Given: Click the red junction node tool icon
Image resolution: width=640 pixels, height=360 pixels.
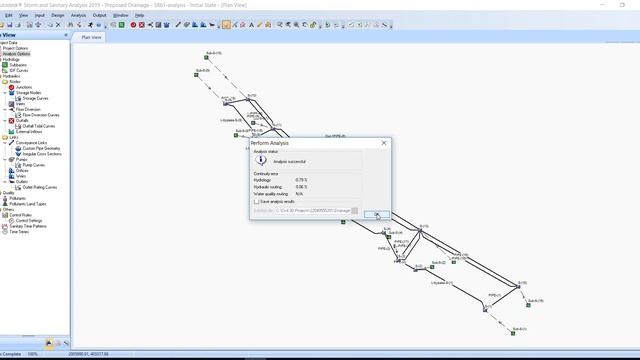Looking at the screenshot, I should coord(133,25).
